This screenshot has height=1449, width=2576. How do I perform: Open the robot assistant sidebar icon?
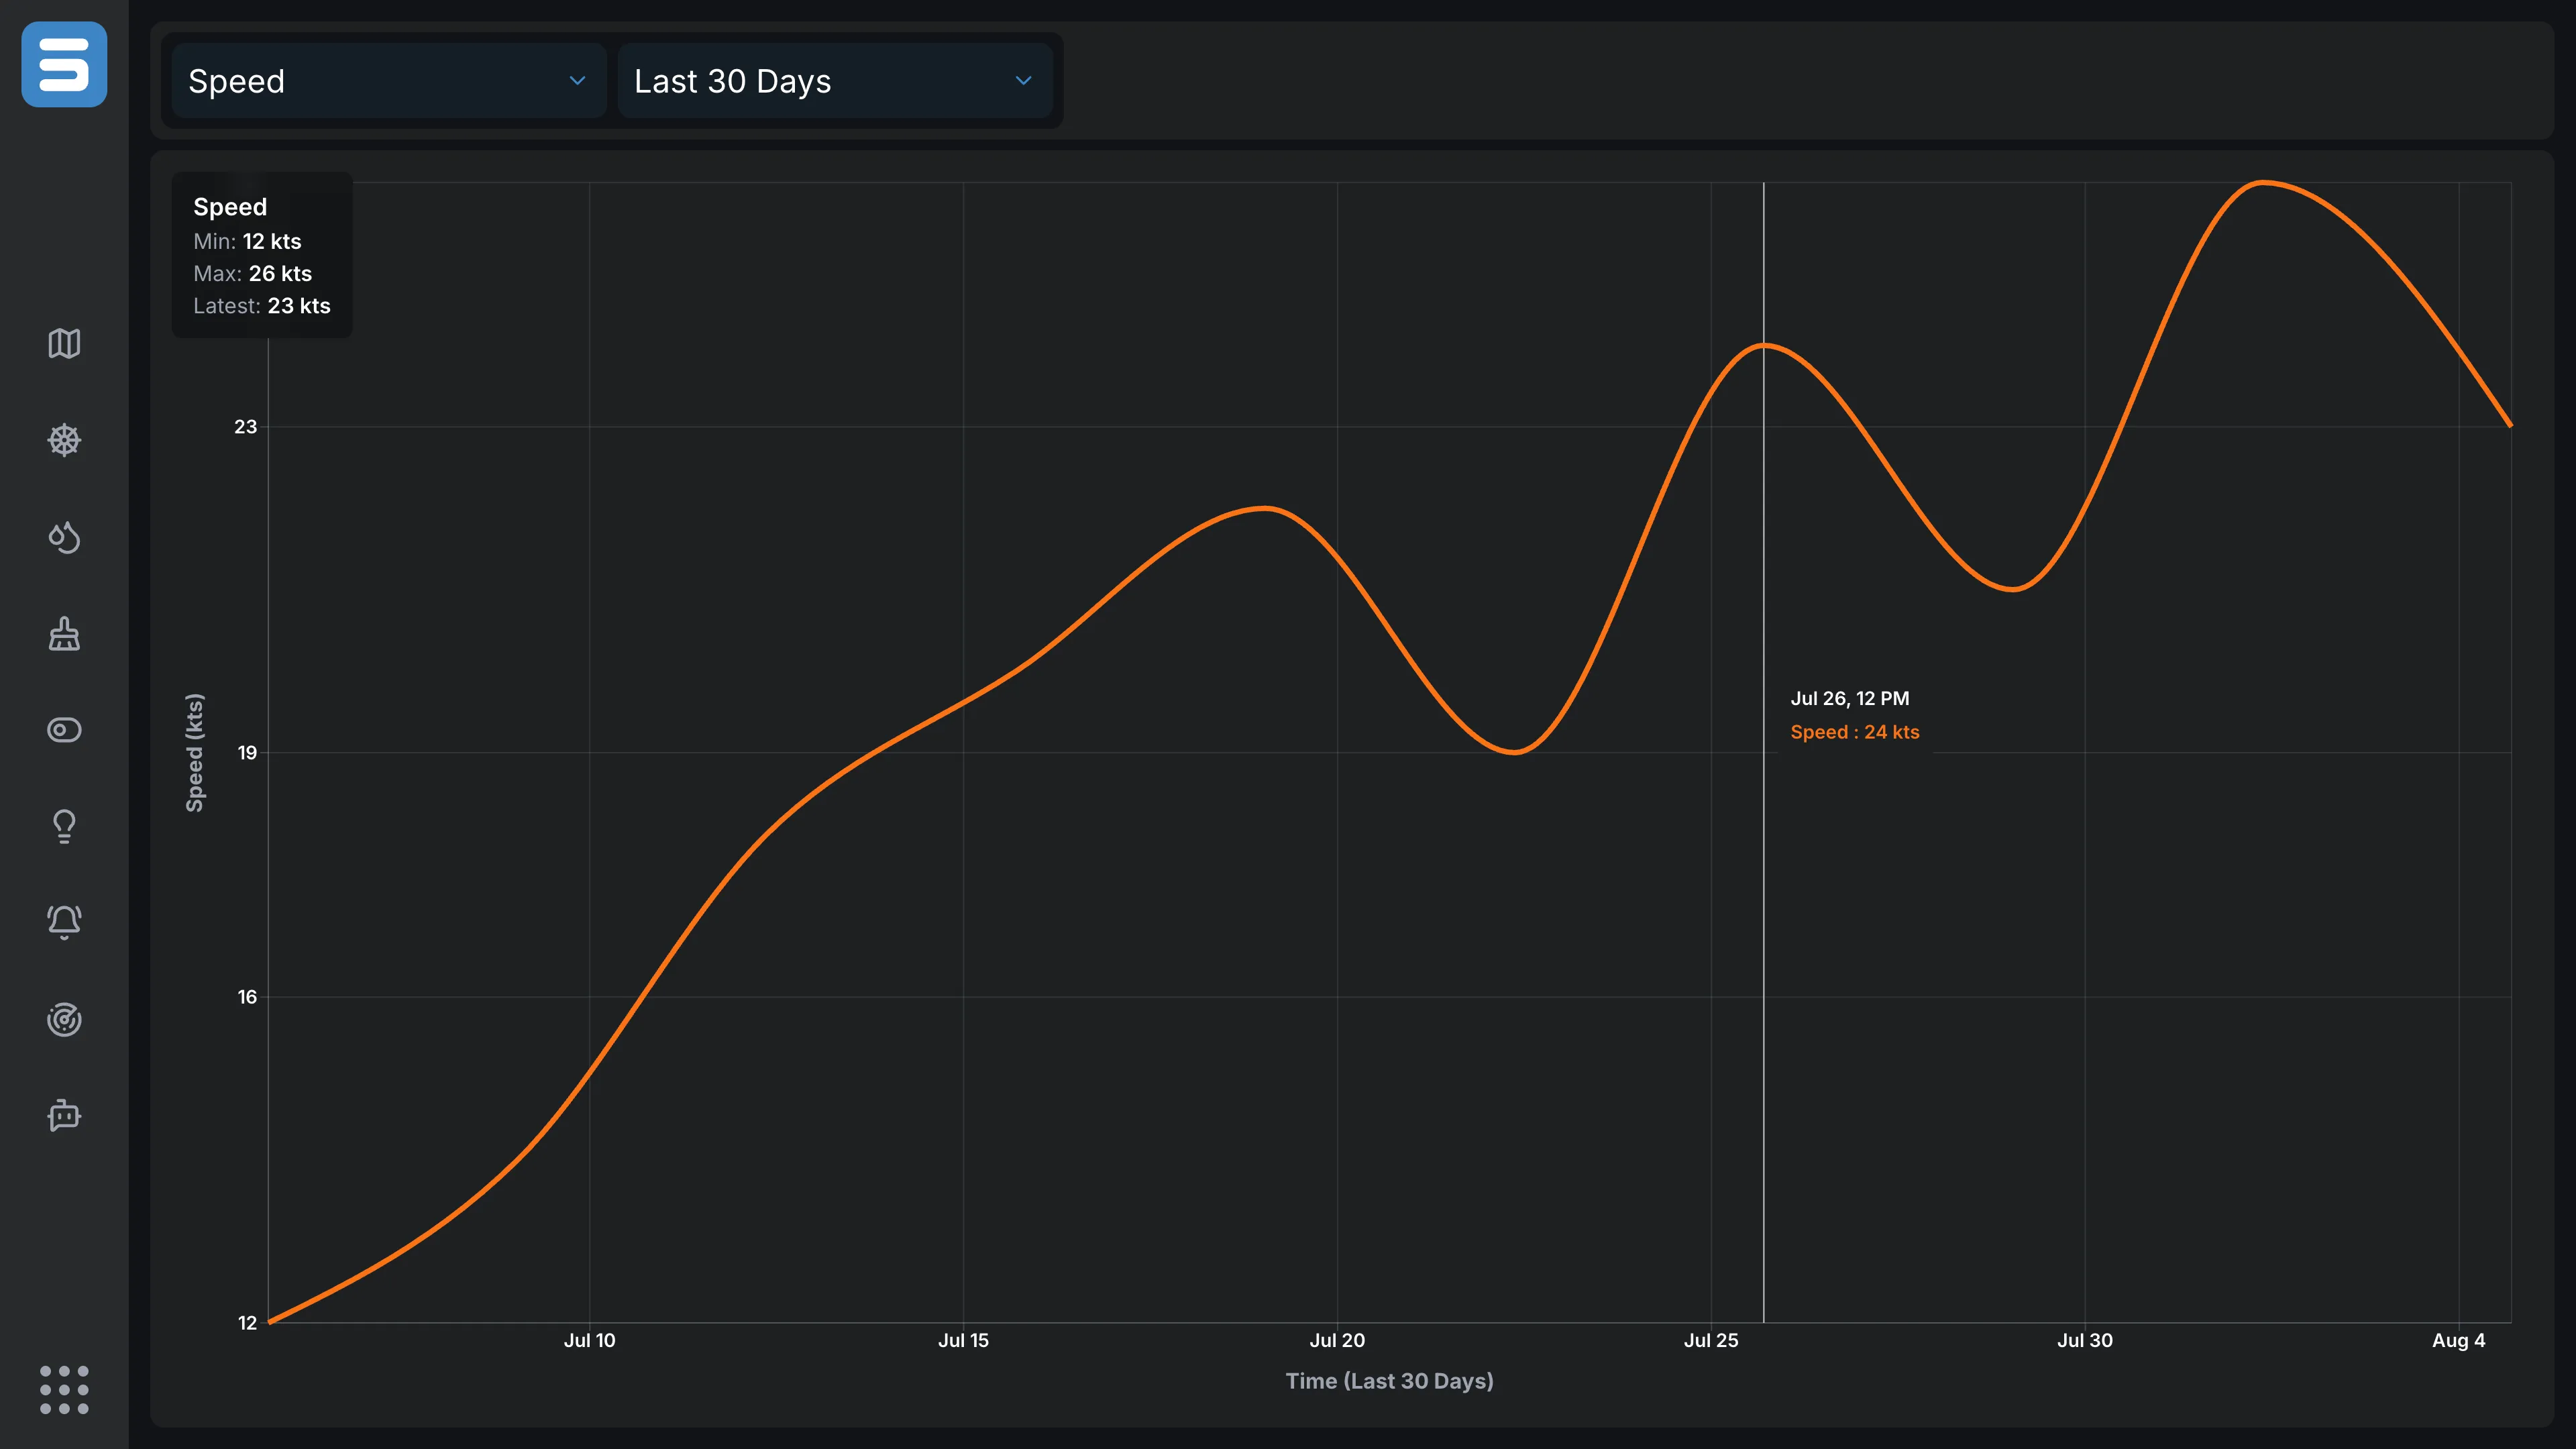point(64,1115)
